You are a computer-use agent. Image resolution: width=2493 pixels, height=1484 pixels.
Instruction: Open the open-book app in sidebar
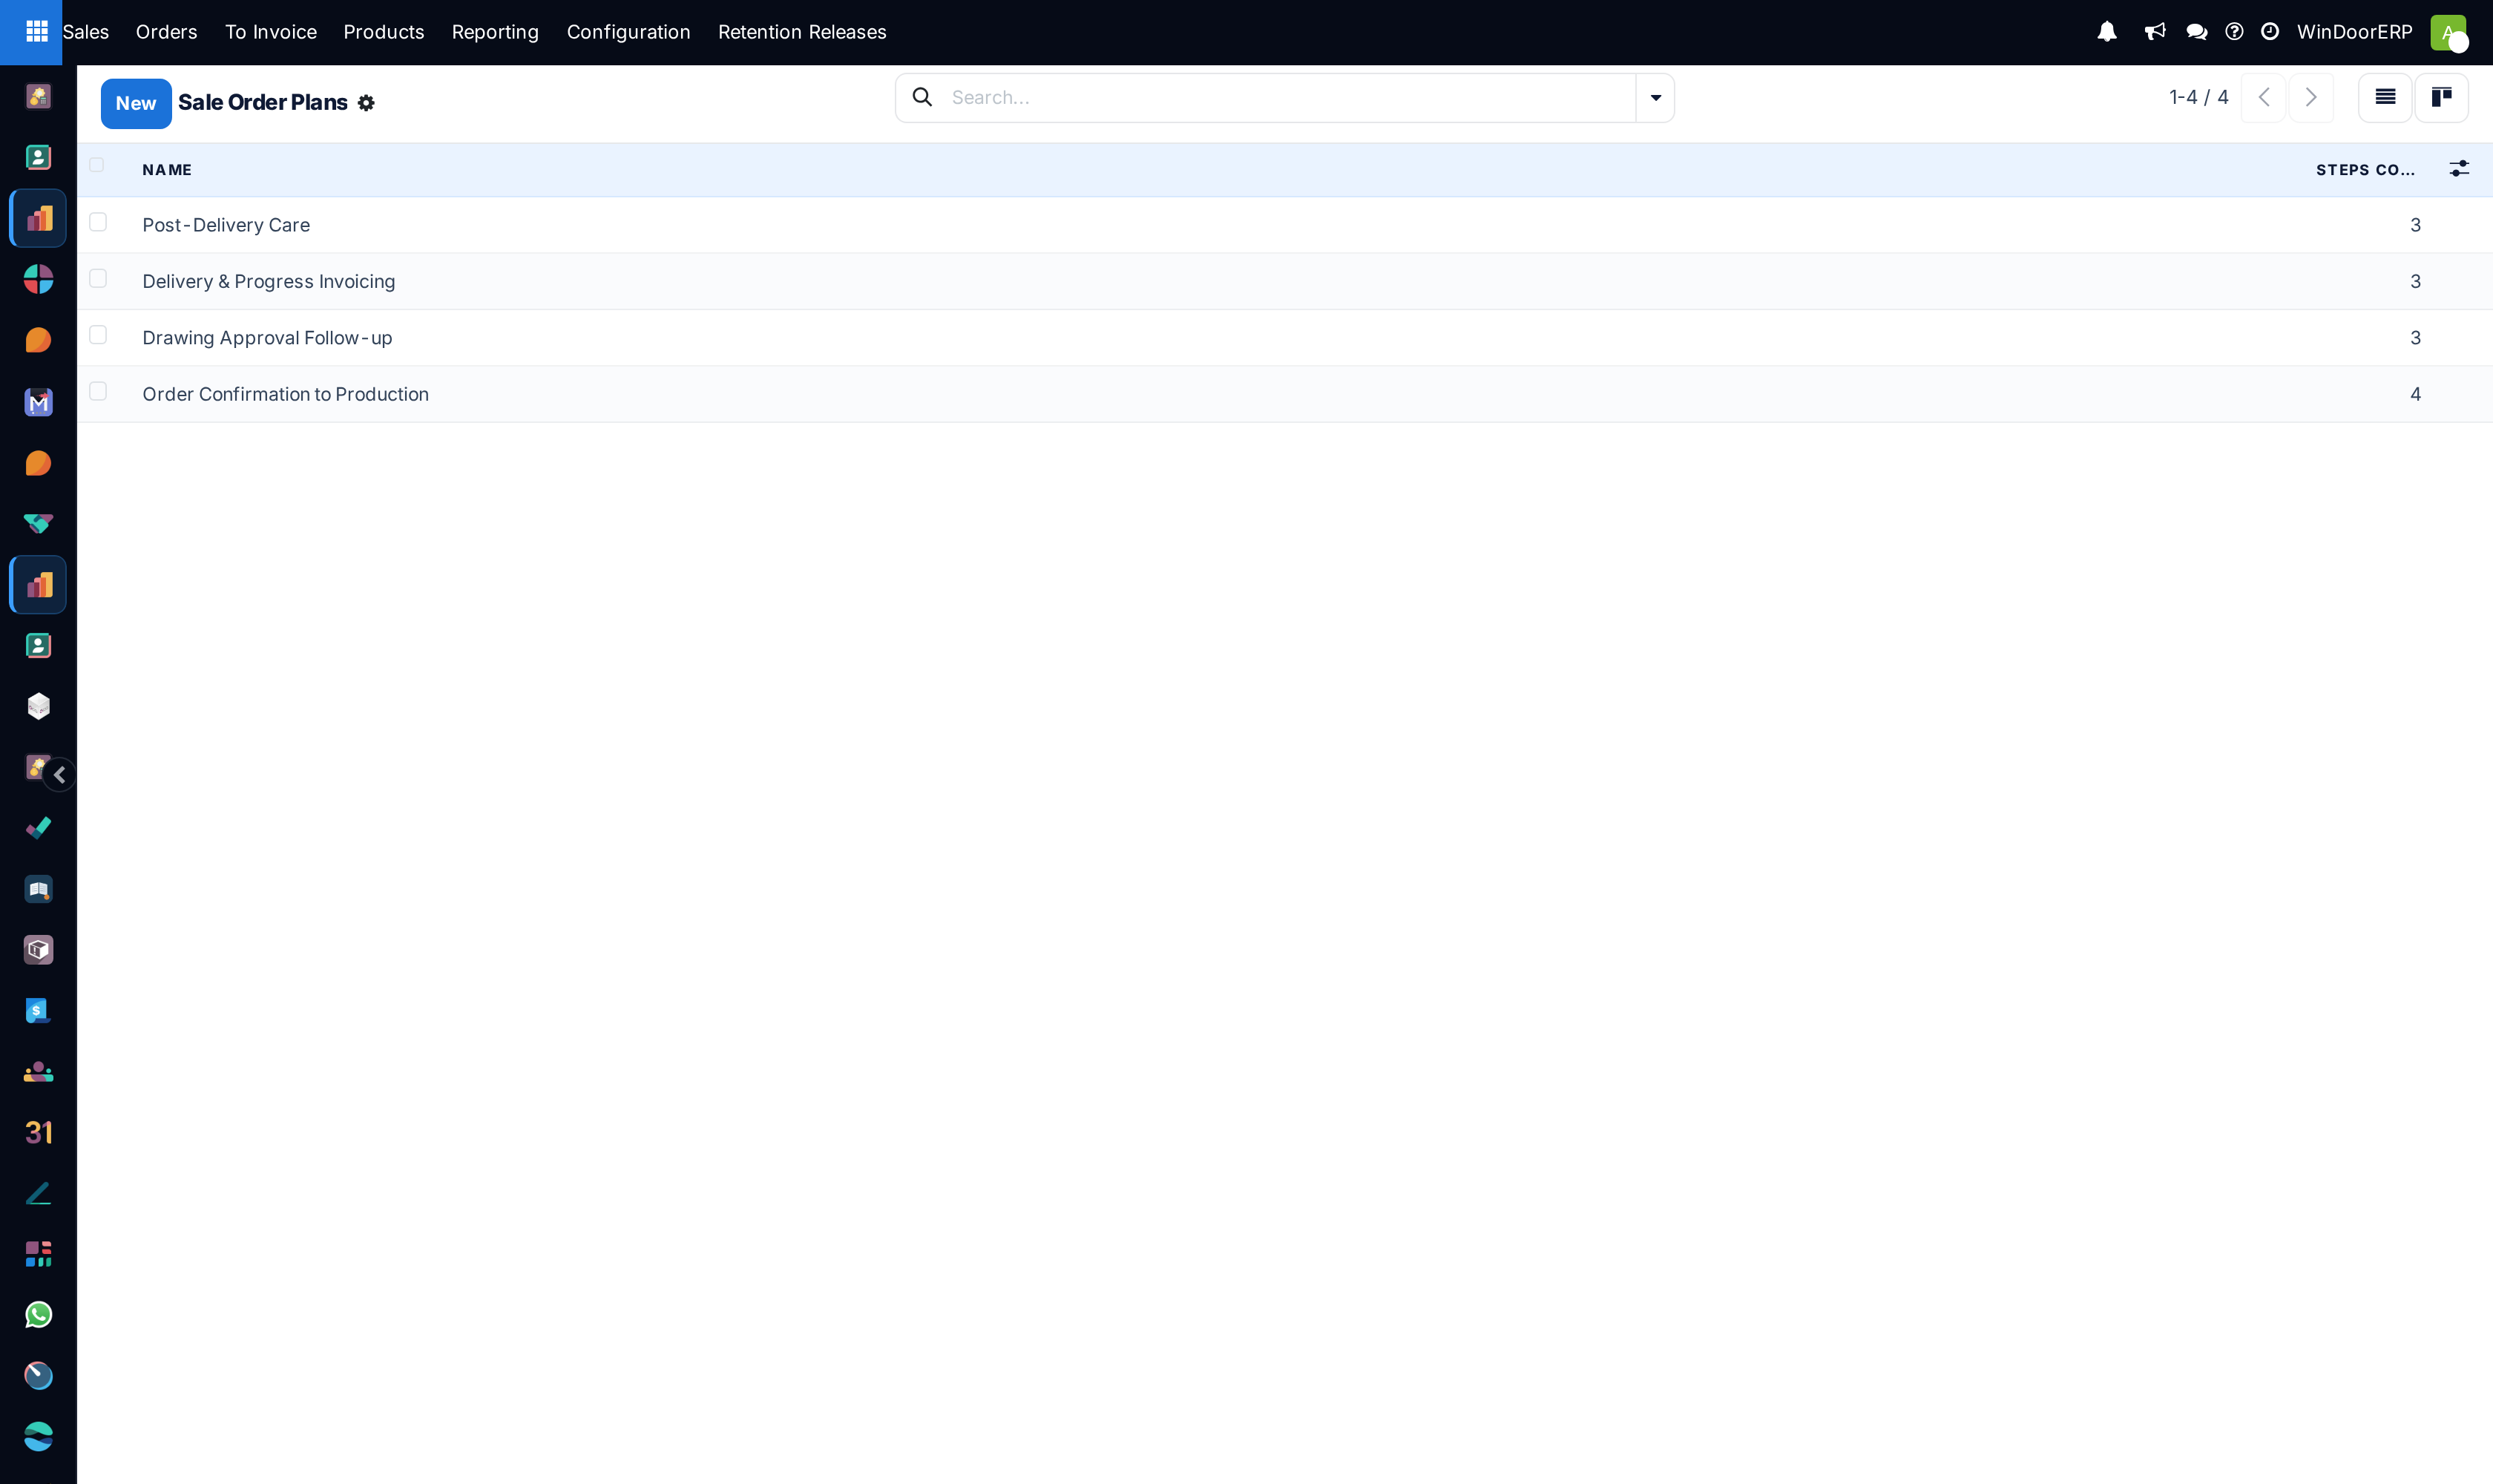[x=38, y=889]
